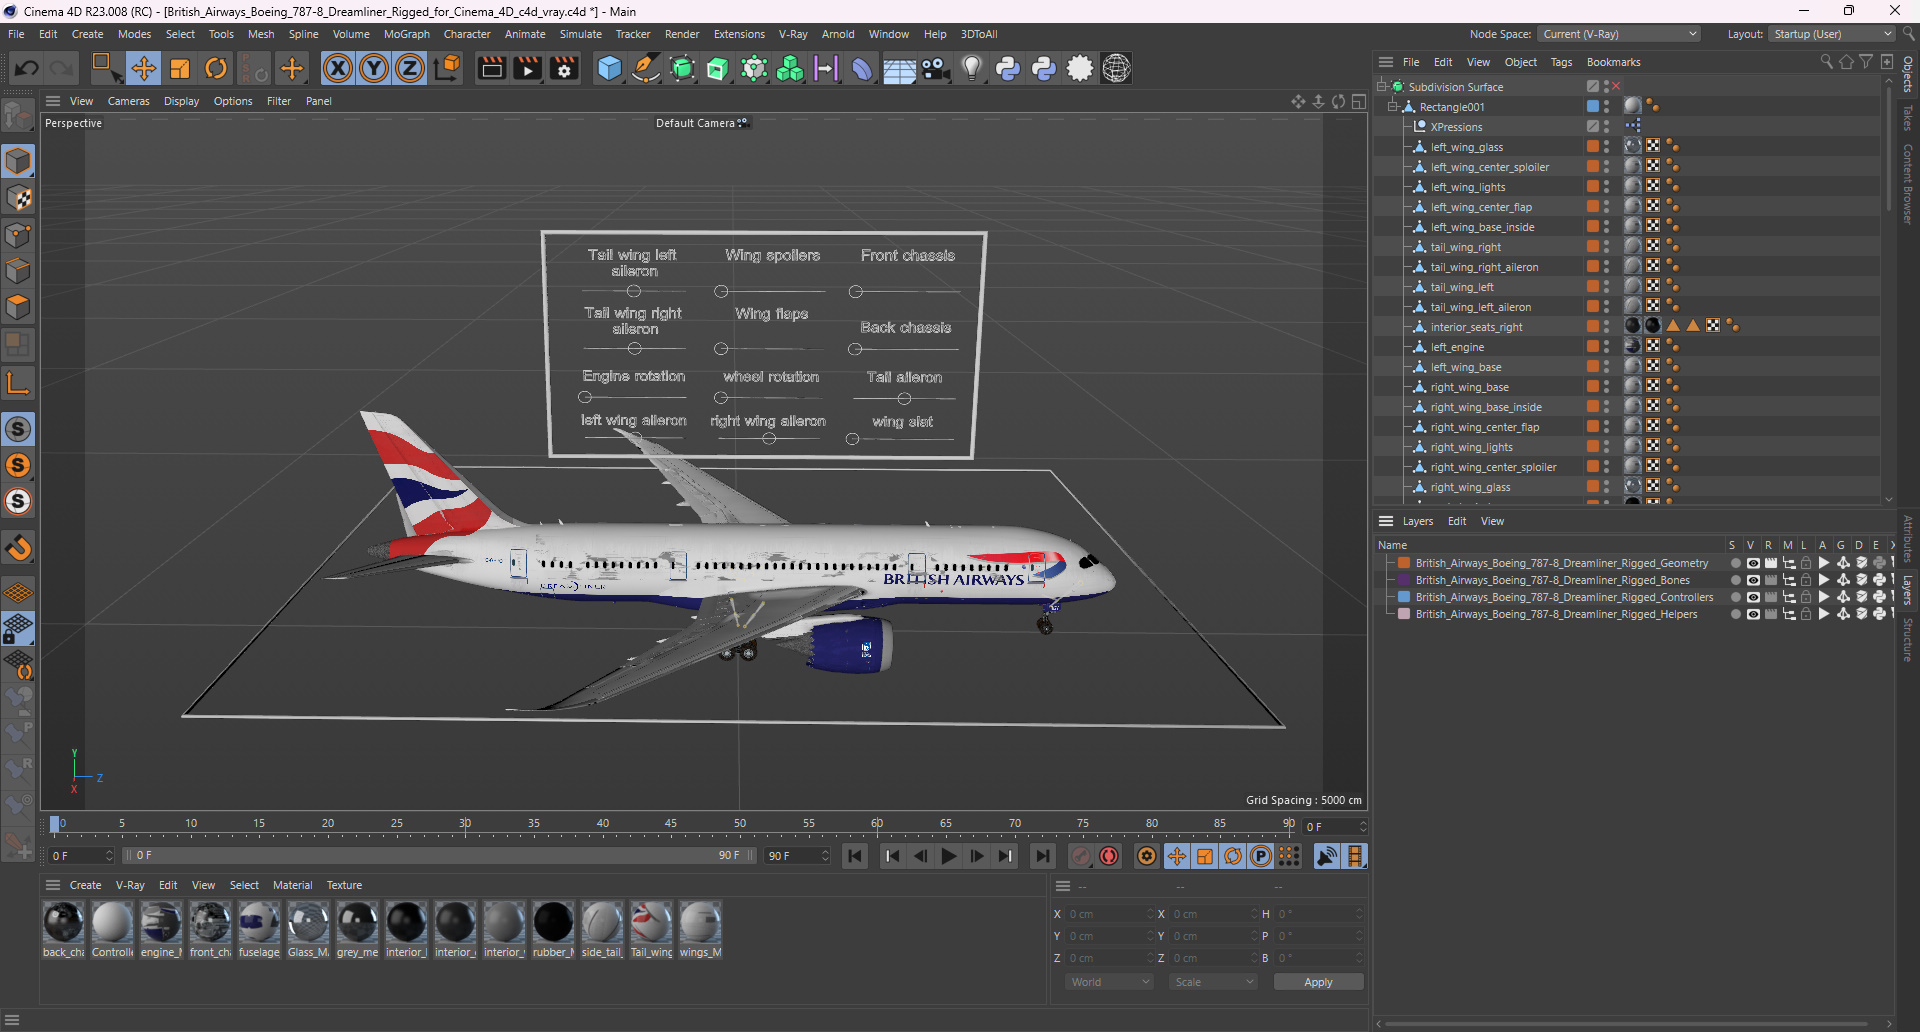
Task: Click Rigged_Controllers layer color swatch
Action: tap(1404, 597)
